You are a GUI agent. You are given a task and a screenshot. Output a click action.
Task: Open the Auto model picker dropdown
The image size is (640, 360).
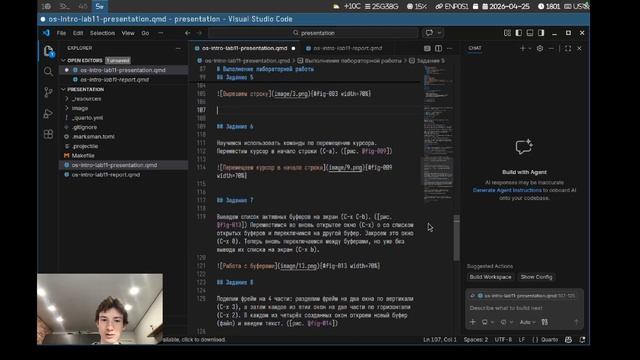point(527,322)
